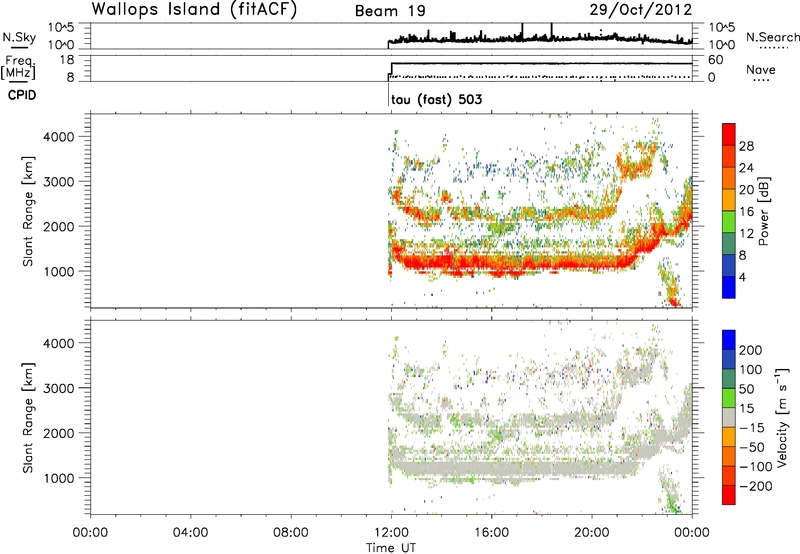Click the Velocity colorbar '15' label
Image resolution: width=800 pixels, height=554 pixels.
pyautogui.click(x=747, y=408)
